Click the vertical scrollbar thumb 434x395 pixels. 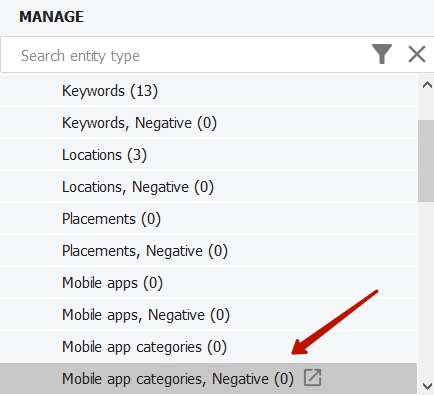tap(426, 161)
